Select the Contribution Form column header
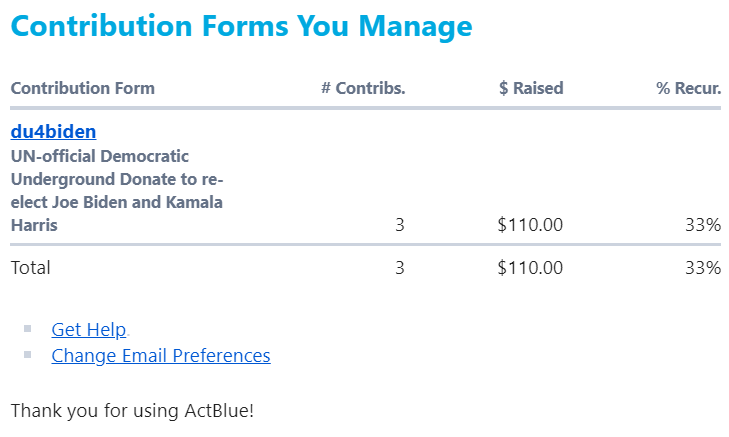Screen dimensions: 729x437 click(82, 88)
